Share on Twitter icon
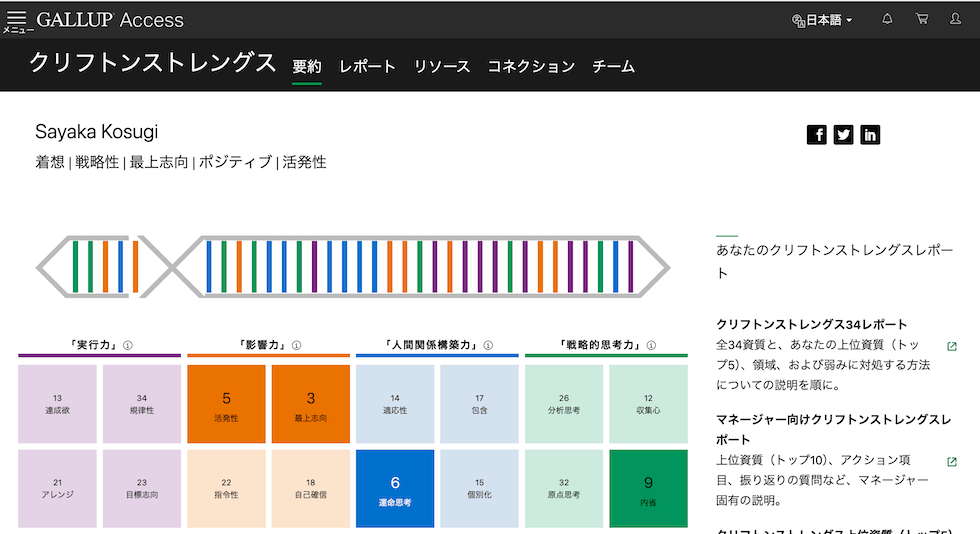This screenshot has height=534, width=980. pyautogui.click(x=843, y=134)
